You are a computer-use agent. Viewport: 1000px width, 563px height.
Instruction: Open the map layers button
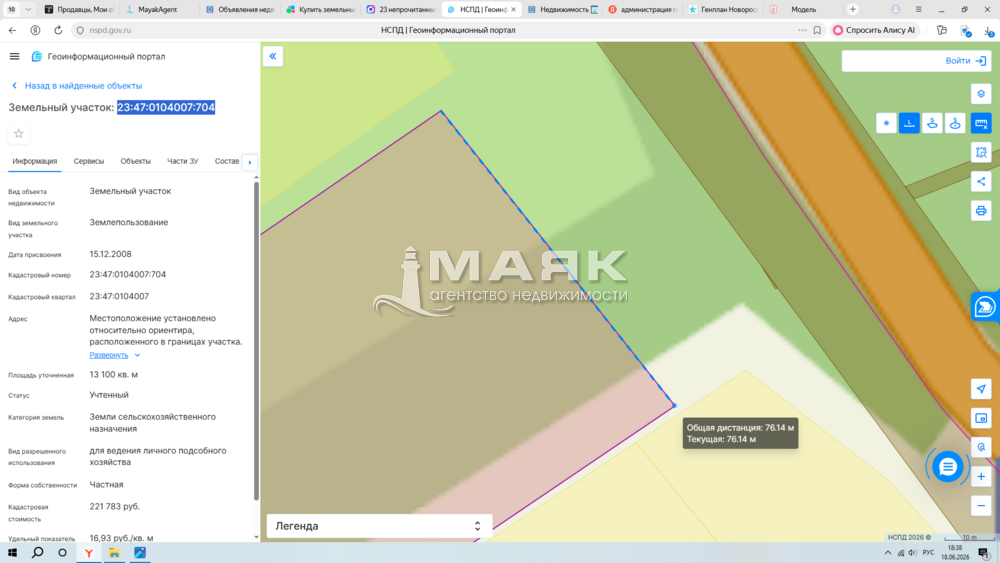pyautogui.click(x=981, y=94)
